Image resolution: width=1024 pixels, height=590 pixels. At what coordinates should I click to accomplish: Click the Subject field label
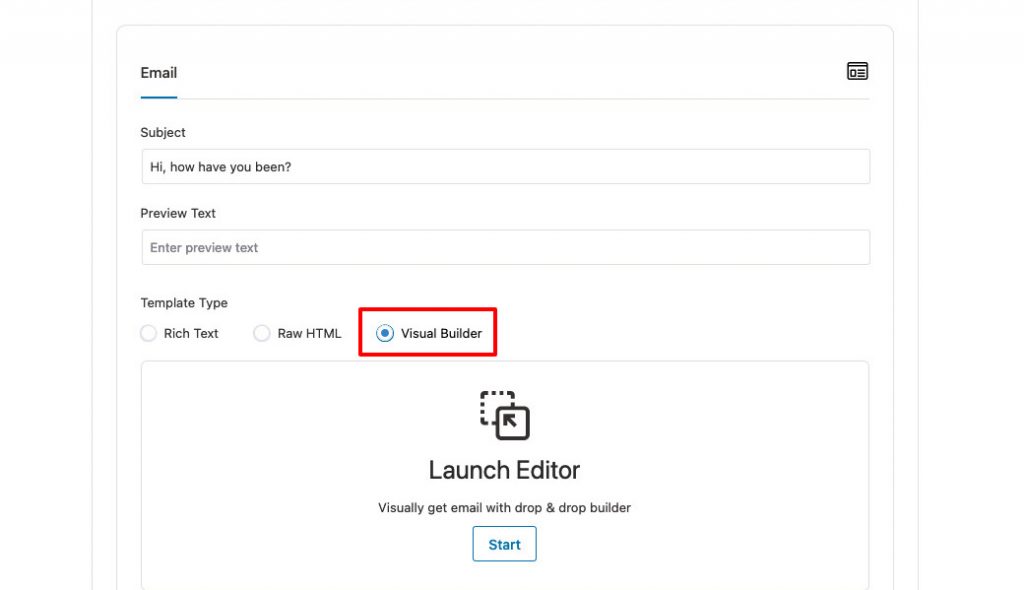click(163, 133)
